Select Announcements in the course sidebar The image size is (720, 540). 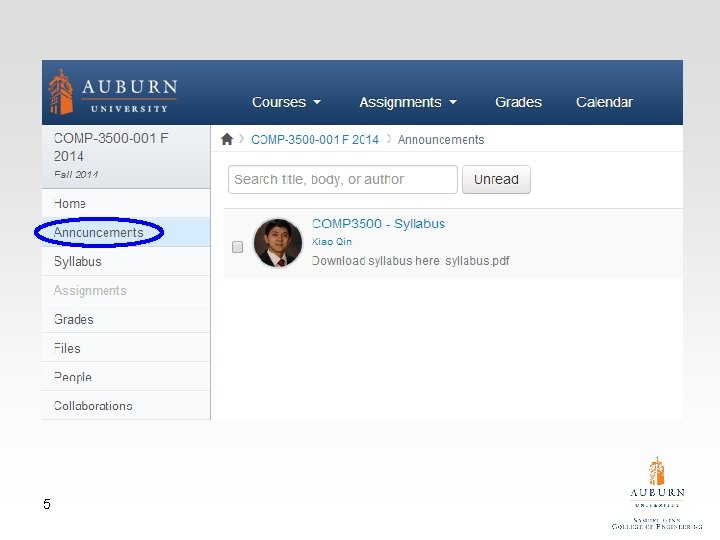126,232
